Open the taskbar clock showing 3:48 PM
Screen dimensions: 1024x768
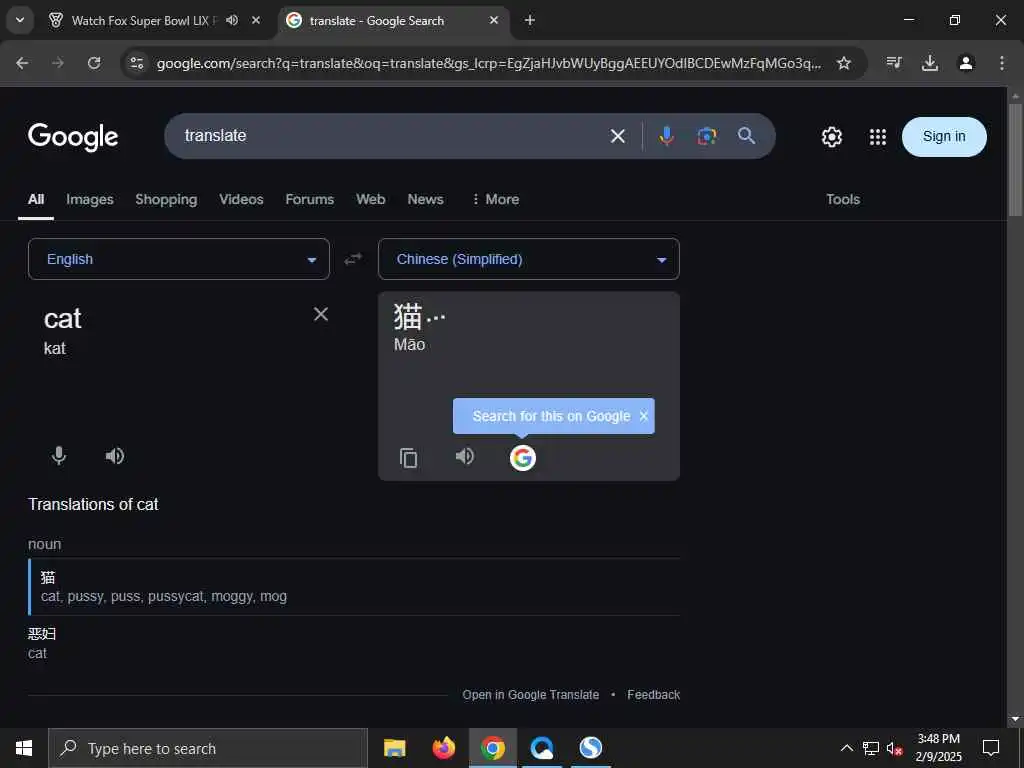938,748
